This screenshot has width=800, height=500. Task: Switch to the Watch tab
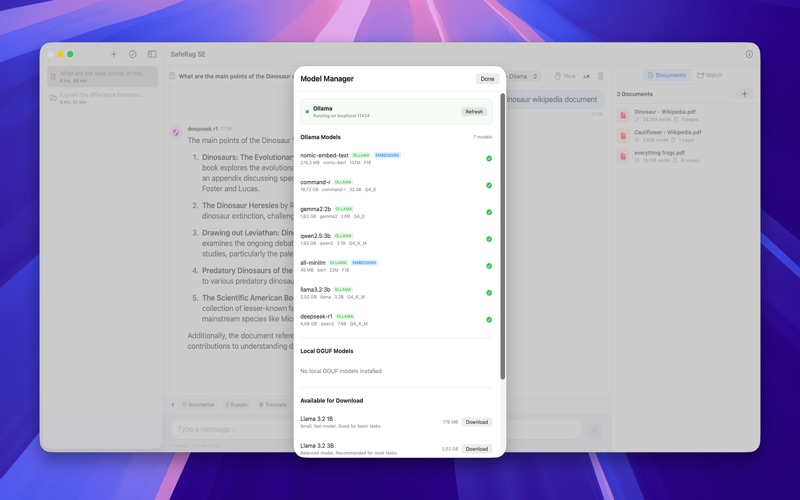(x=710, y=75)
